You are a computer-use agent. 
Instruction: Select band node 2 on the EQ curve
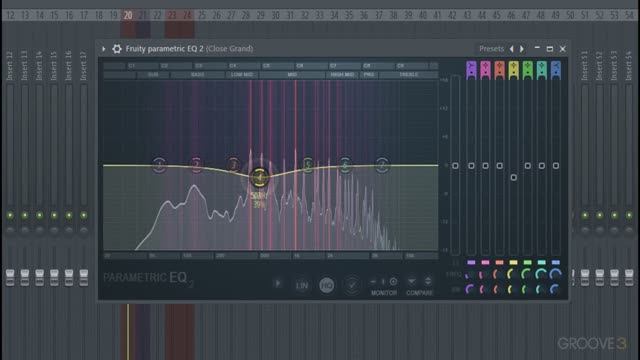196,165
